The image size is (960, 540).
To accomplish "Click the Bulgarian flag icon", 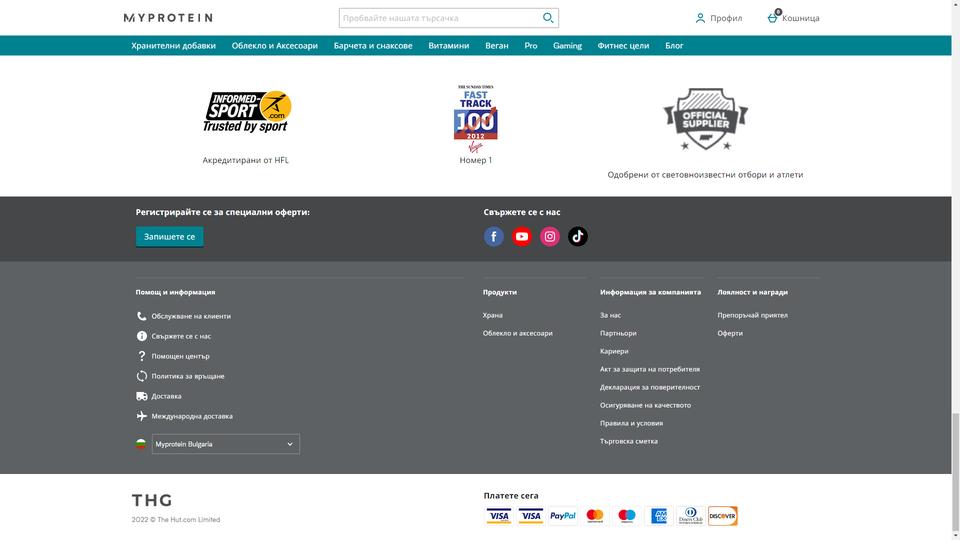I will point(141,444).
